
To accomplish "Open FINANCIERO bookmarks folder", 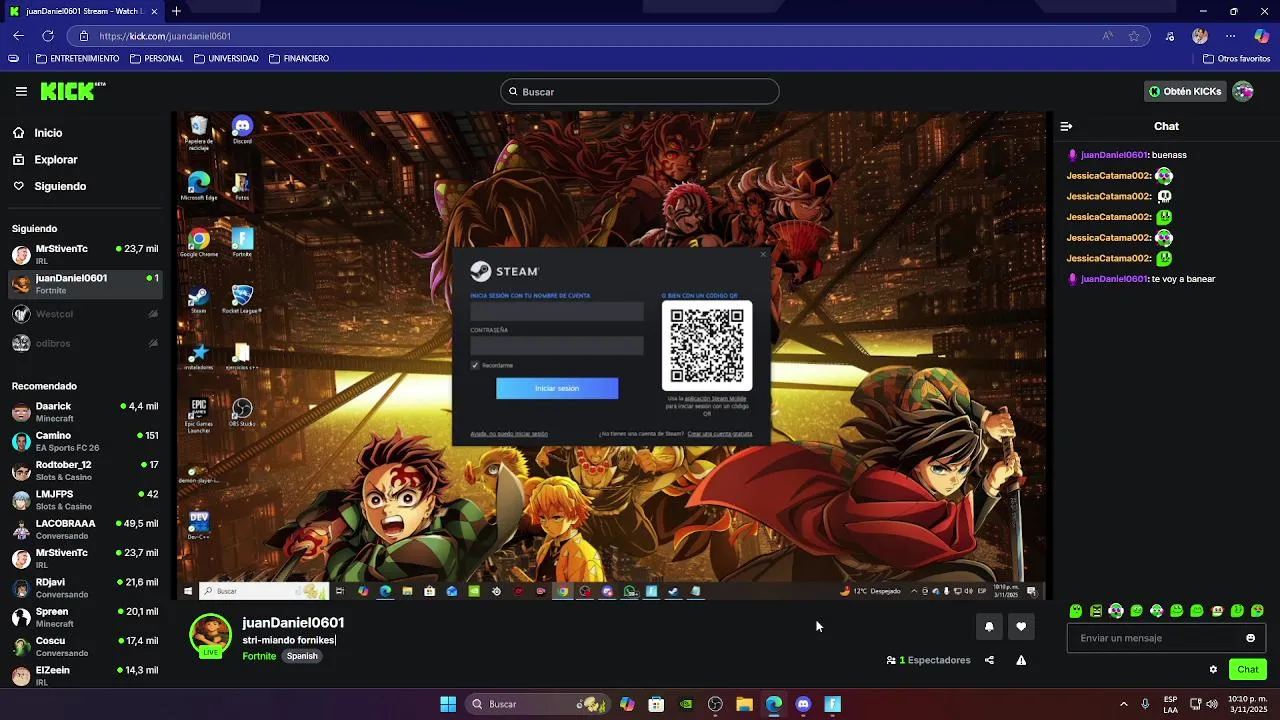I will coord(299,59).
